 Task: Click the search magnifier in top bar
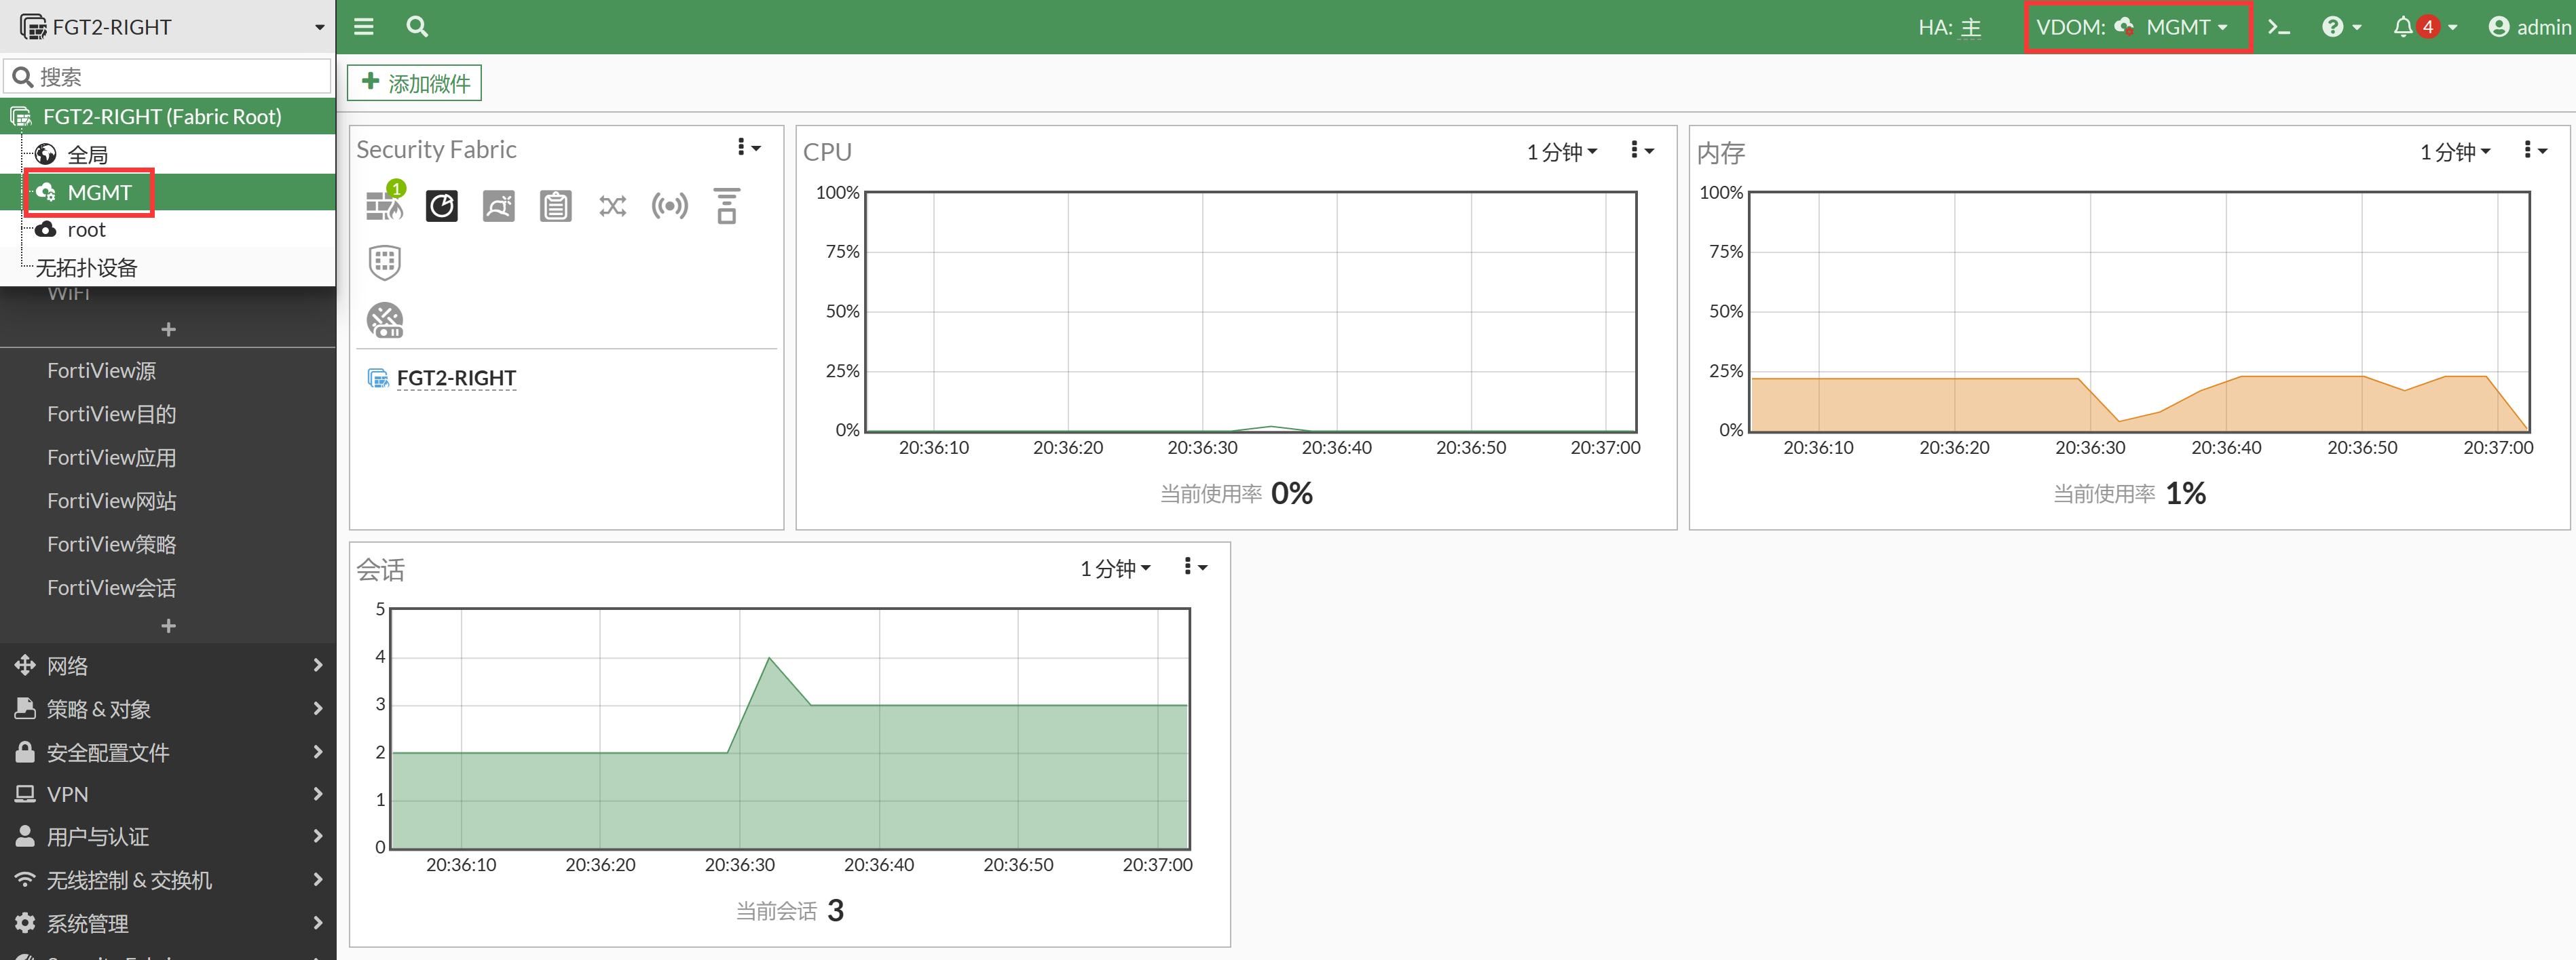417,27
